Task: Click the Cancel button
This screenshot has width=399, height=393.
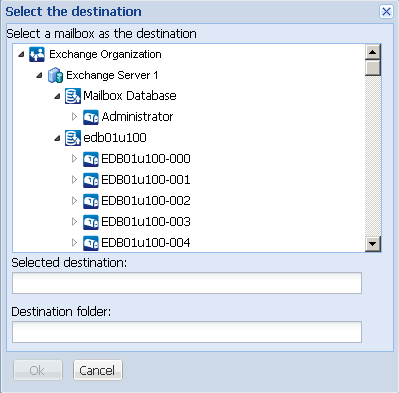Action: tap(98, 370)
